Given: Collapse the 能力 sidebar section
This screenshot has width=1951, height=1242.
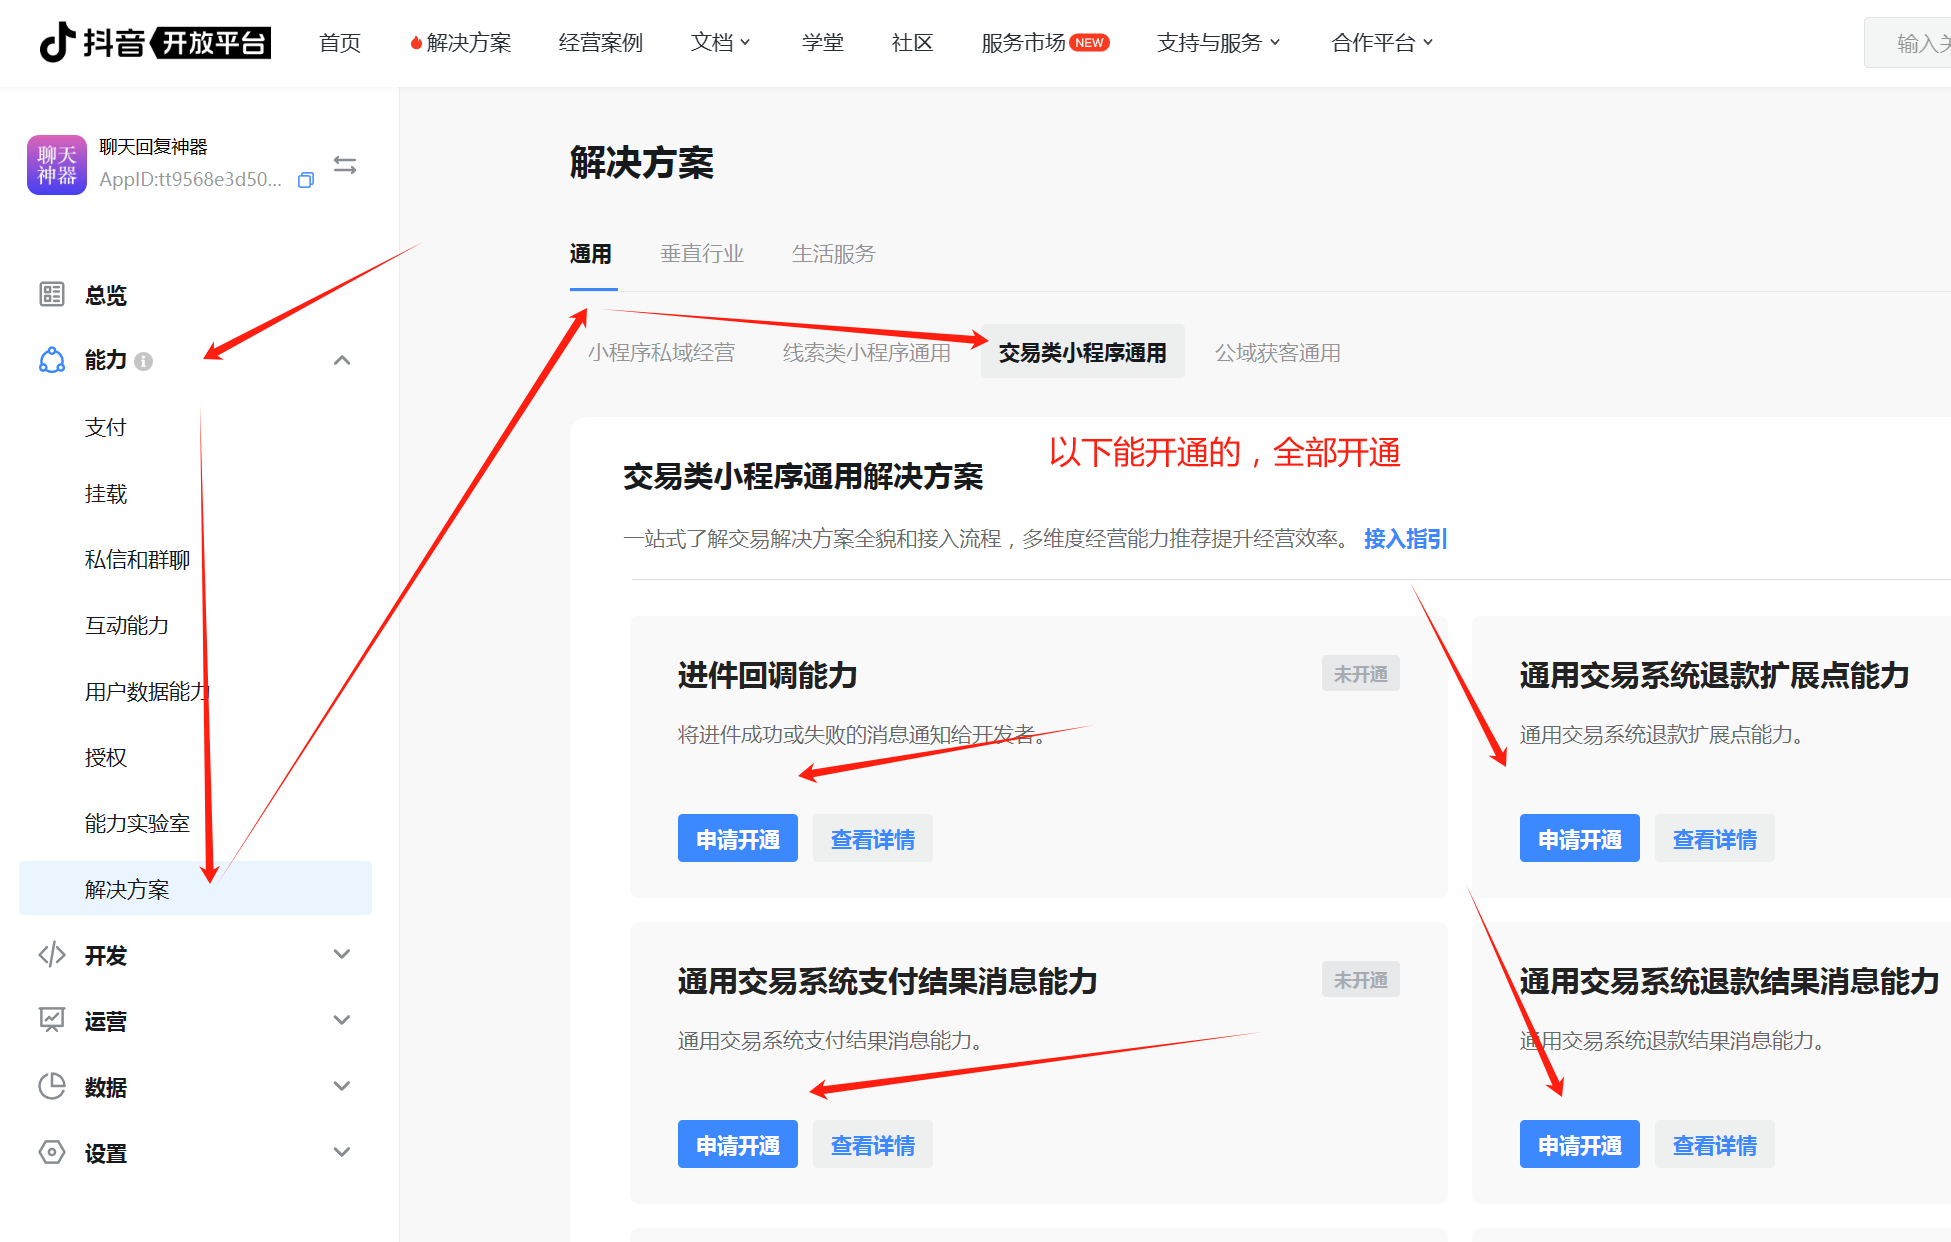Looking at the screenshot, I should click(x=342, y=360).
